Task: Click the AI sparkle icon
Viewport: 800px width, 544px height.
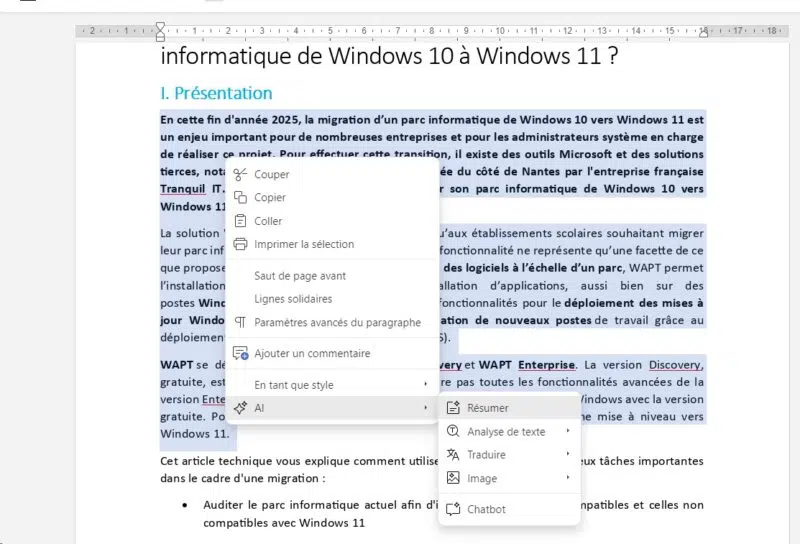Action: tap(240, 408)
